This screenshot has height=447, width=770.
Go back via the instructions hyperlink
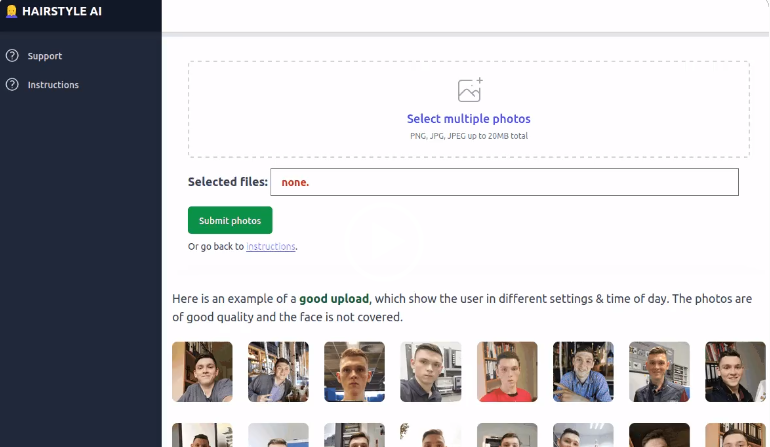(x=271, y=247)
